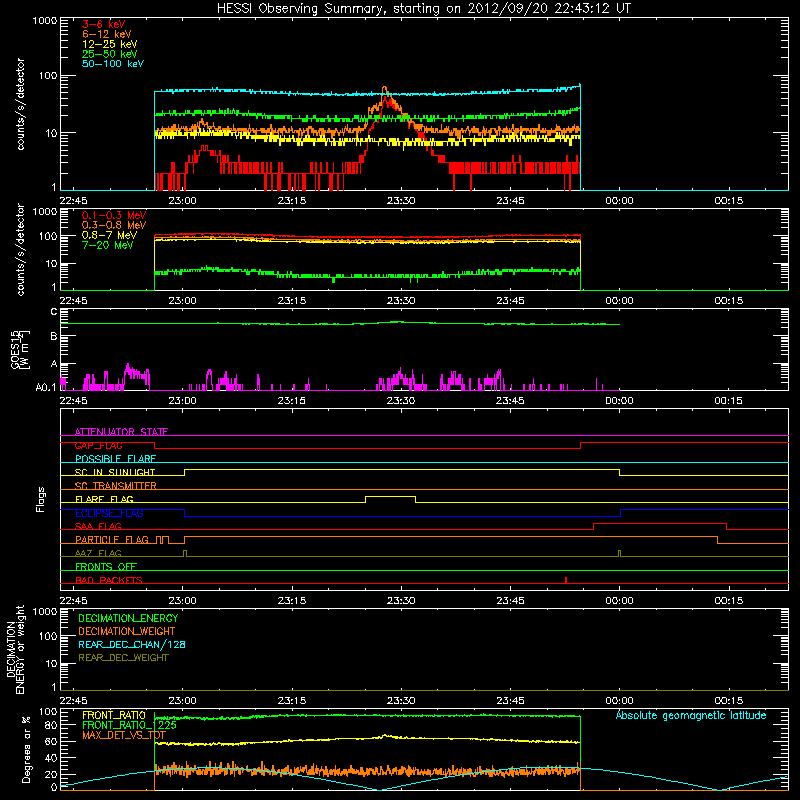Click the REAR_DEC_WEIGHT legend label

click(x=123, y=658)
